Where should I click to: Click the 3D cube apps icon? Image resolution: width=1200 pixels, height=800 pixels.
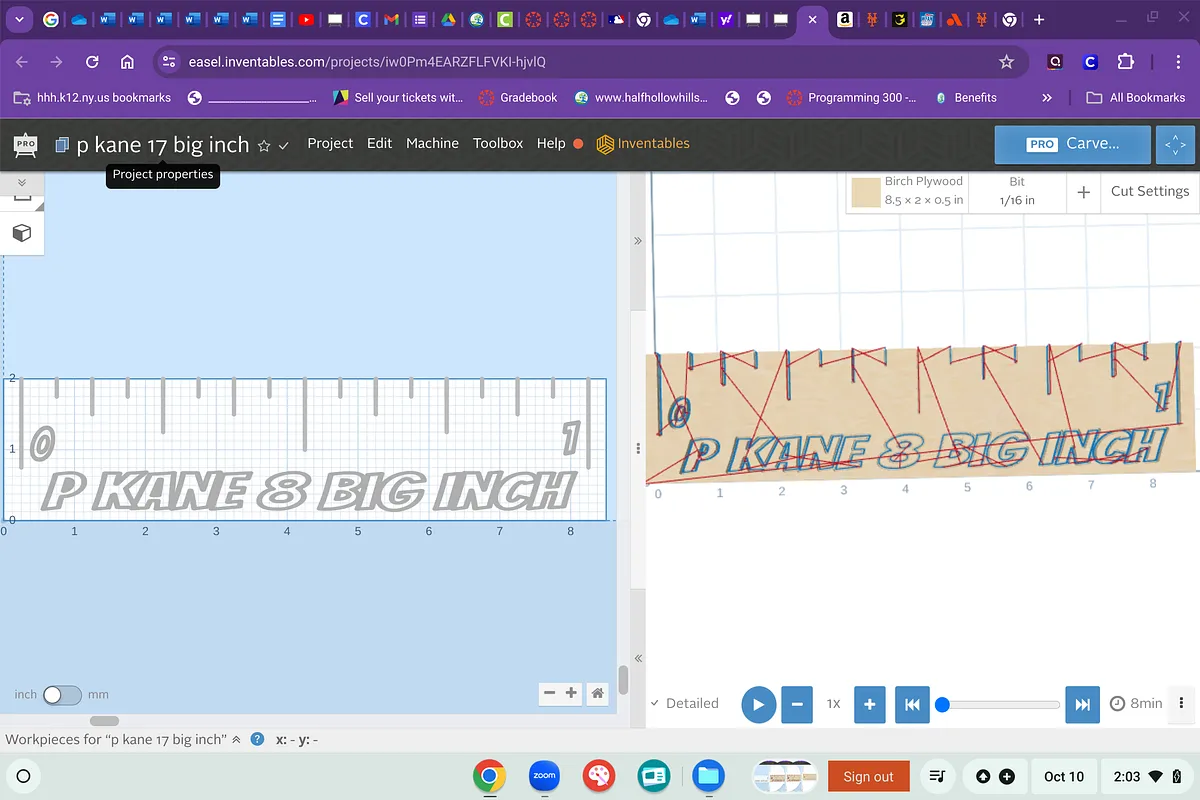point(22,233)
